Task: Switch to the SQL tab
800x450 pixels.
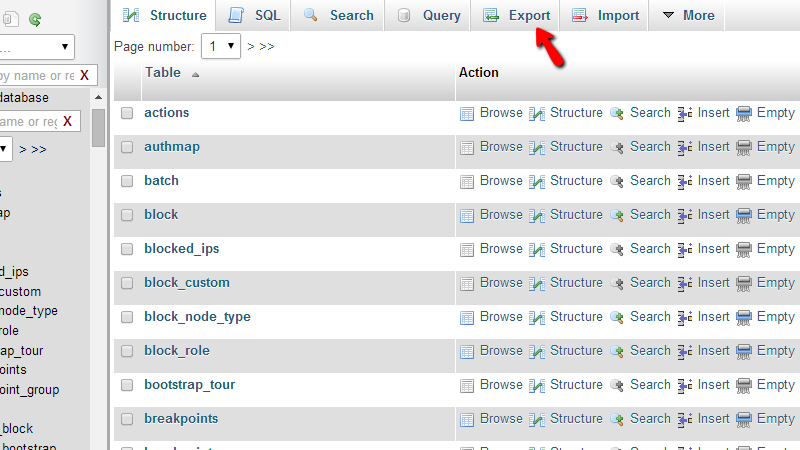Action: point(254,15)
